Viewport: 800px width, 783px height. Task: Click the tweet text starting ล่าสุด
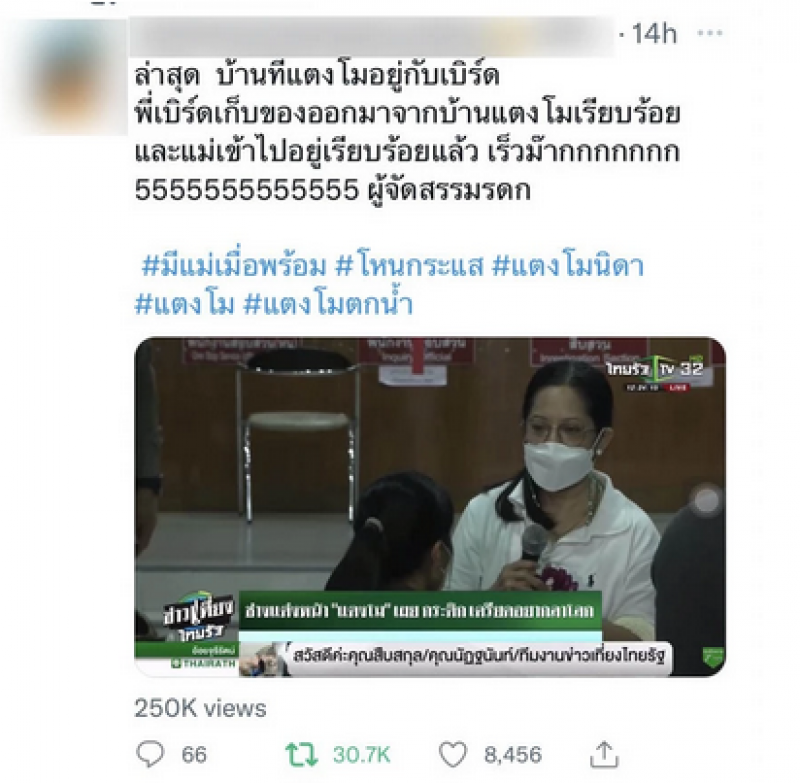pos(407,133)
